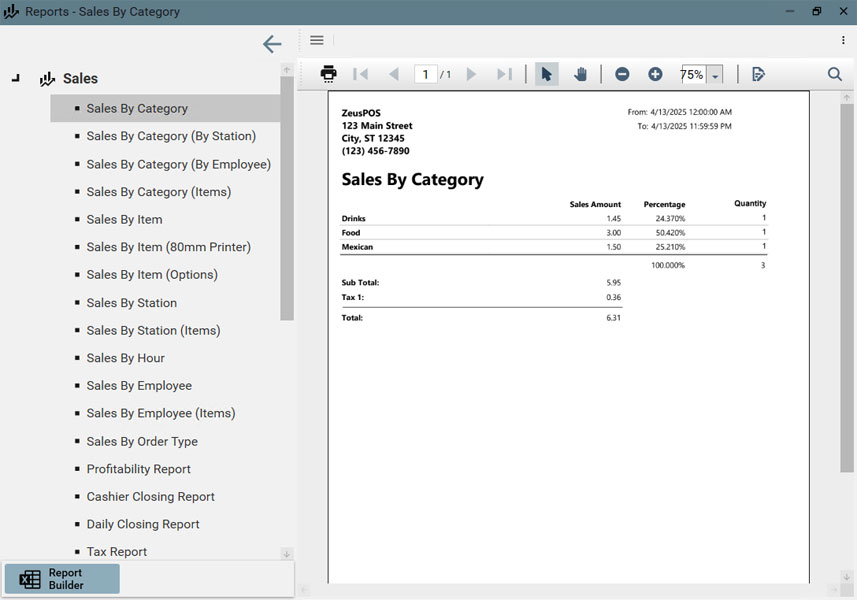Jump to the last report page
857x600 pixels.
[x=504, y=74]
